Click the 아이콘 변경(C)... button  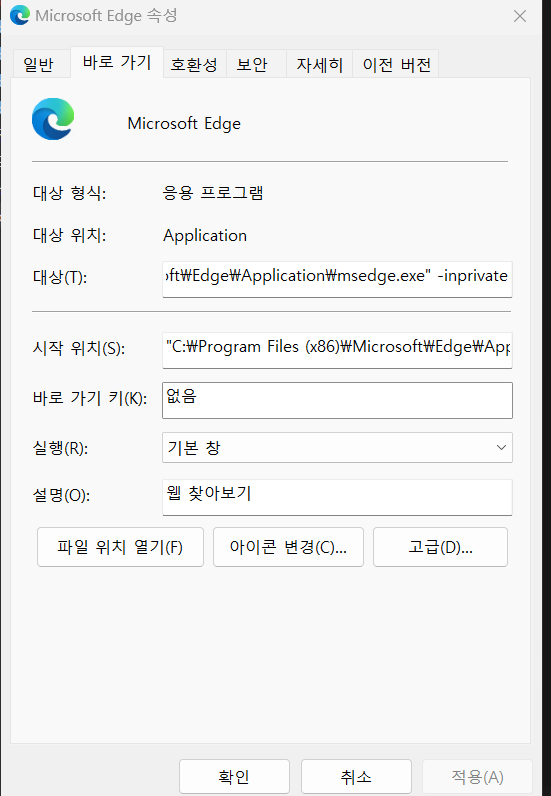288,547
